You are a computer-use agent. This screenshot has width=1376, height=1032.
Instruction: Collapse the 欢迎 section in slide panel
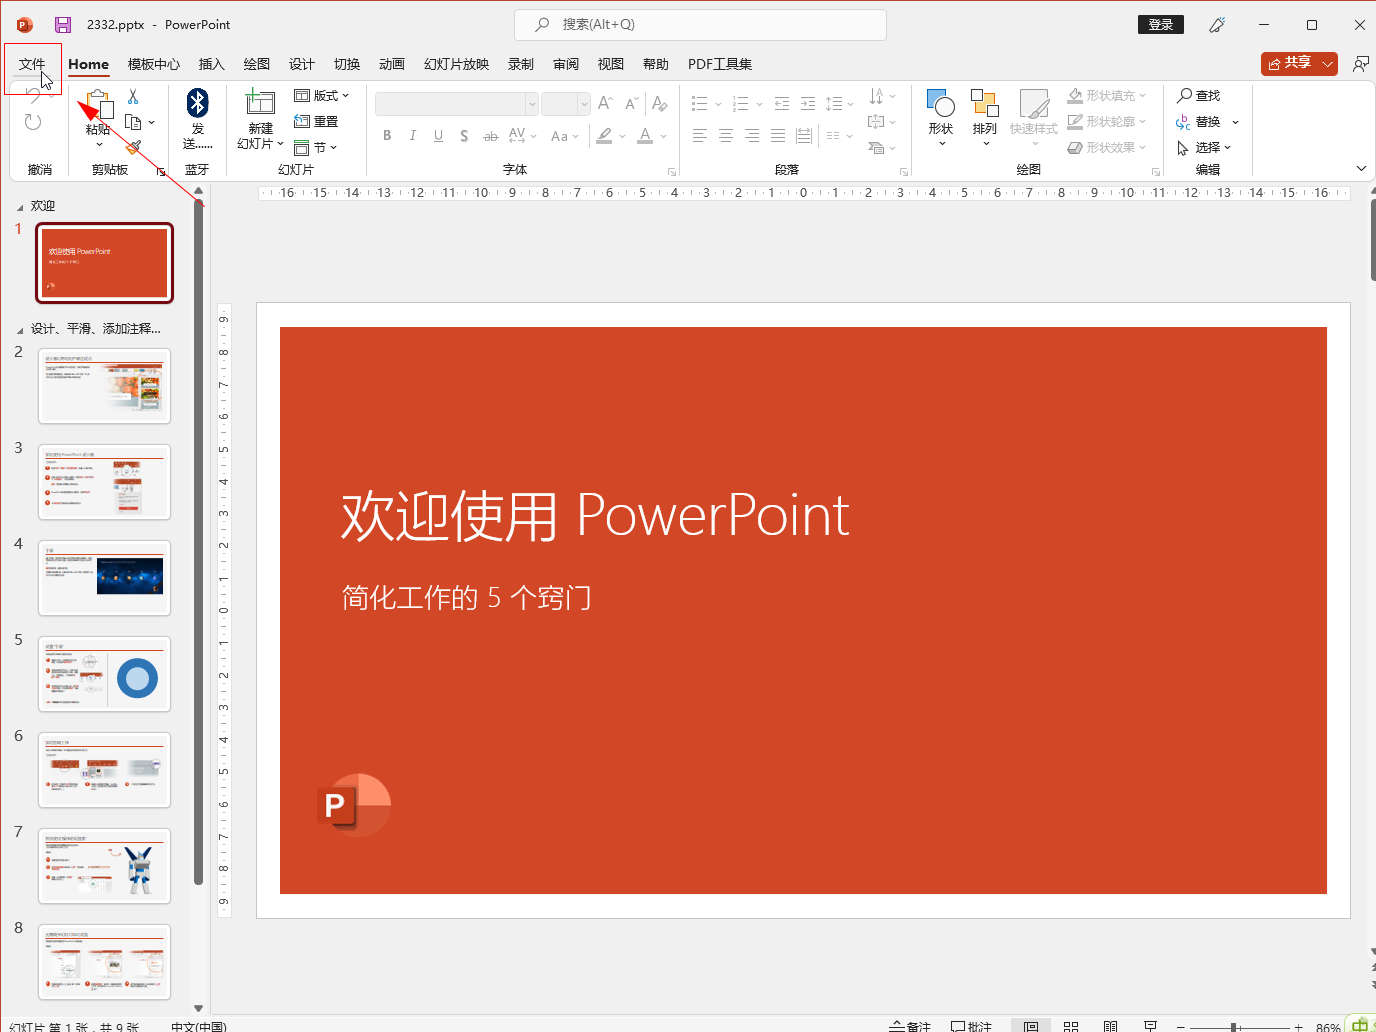[20, 207]
